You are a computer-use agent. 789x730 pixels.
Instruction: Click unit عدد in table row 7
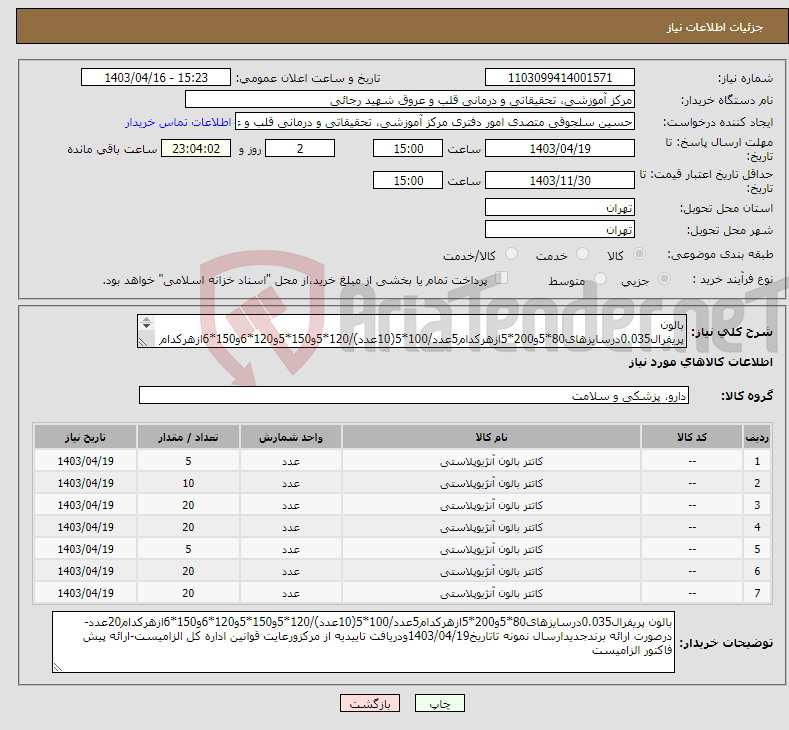pyautogui.click(x=291, y=594)
